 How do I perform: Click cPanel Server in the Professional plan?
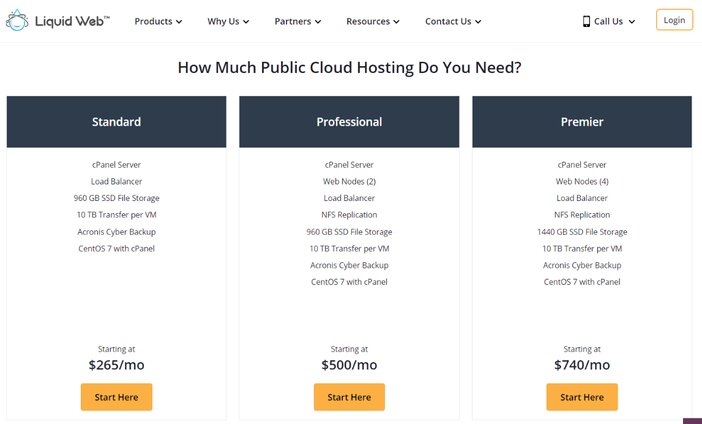point(349,165)
